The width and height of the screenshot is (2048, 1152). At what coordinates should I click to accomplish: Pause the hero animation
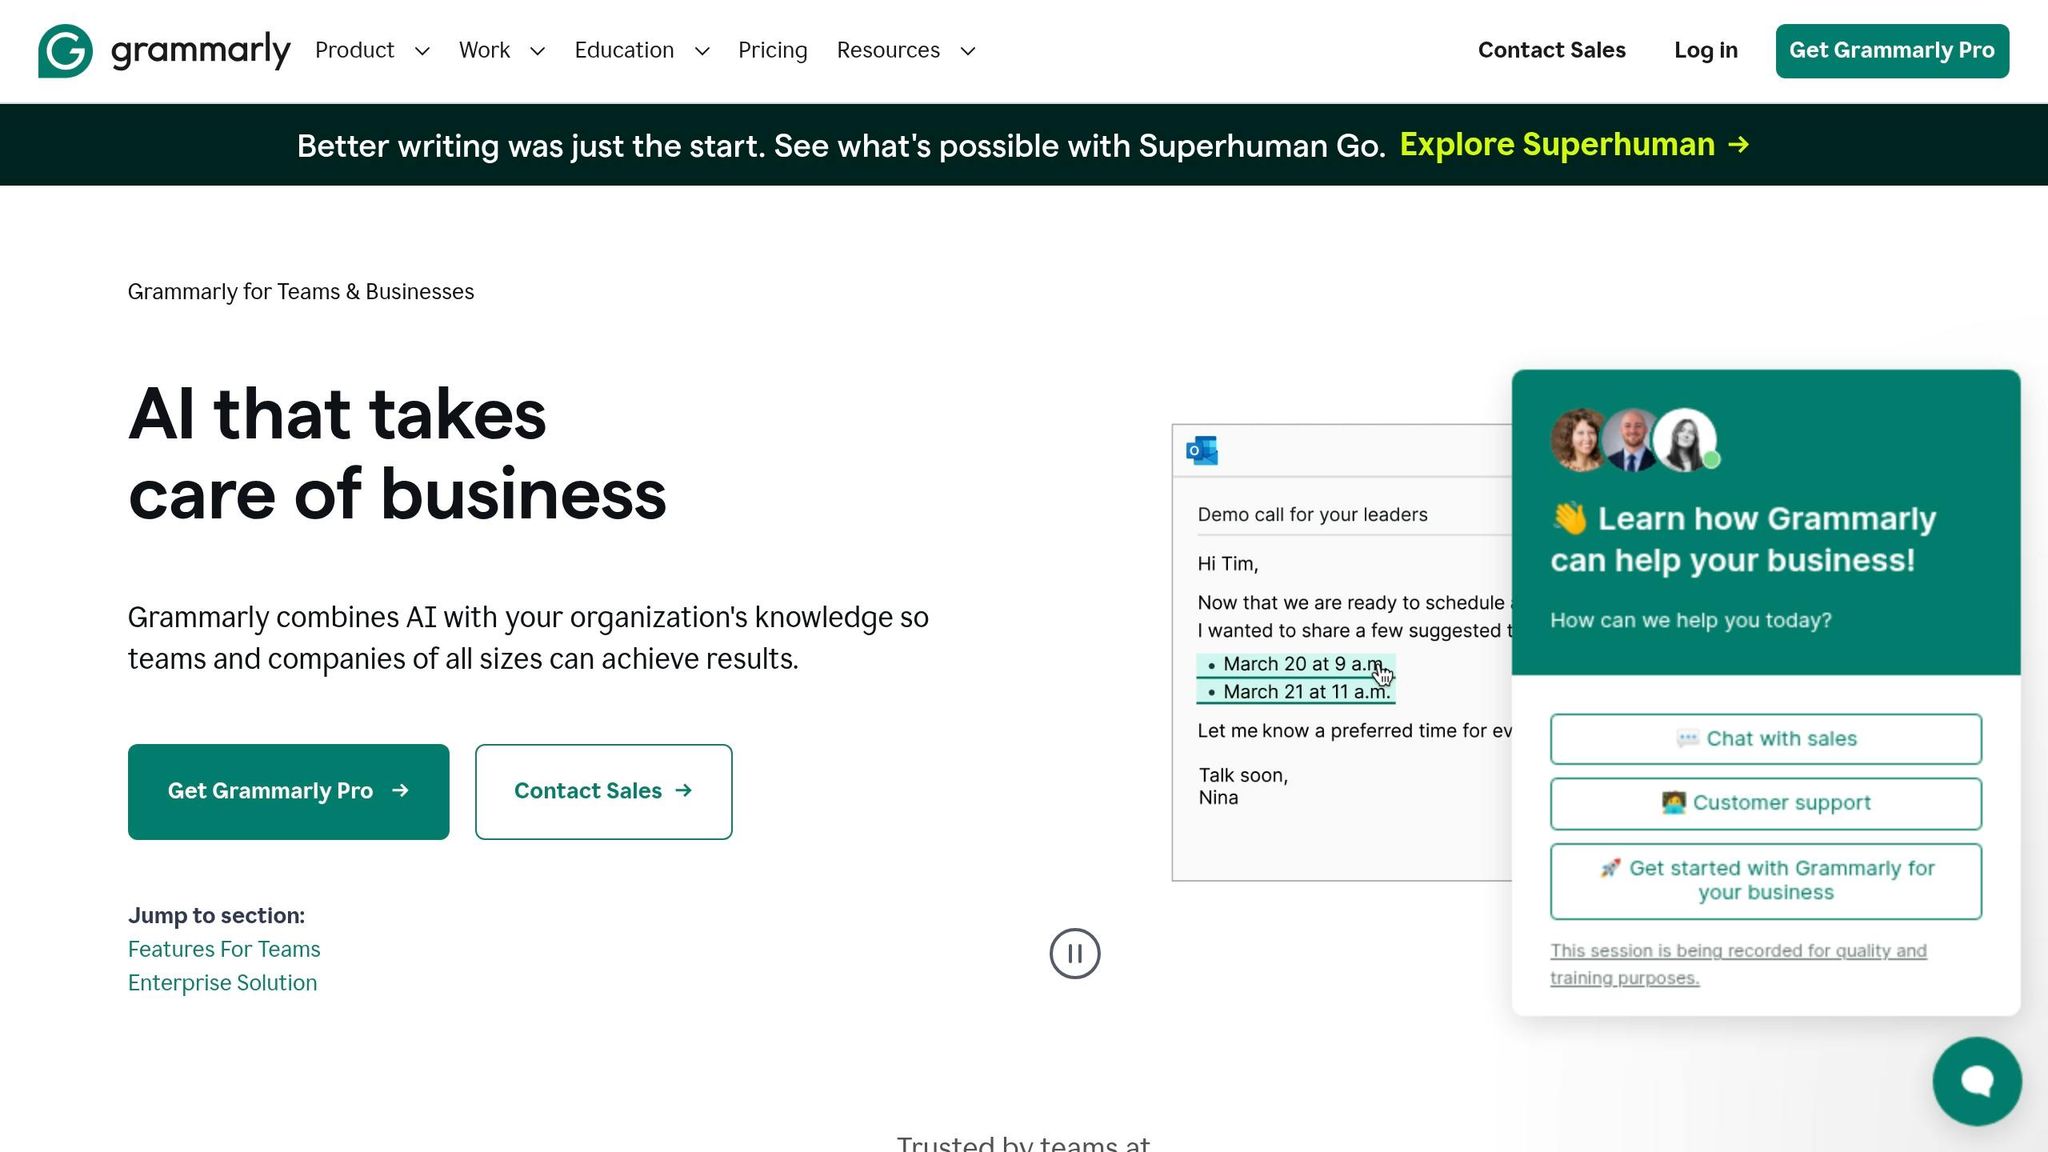pos(1075,954)
